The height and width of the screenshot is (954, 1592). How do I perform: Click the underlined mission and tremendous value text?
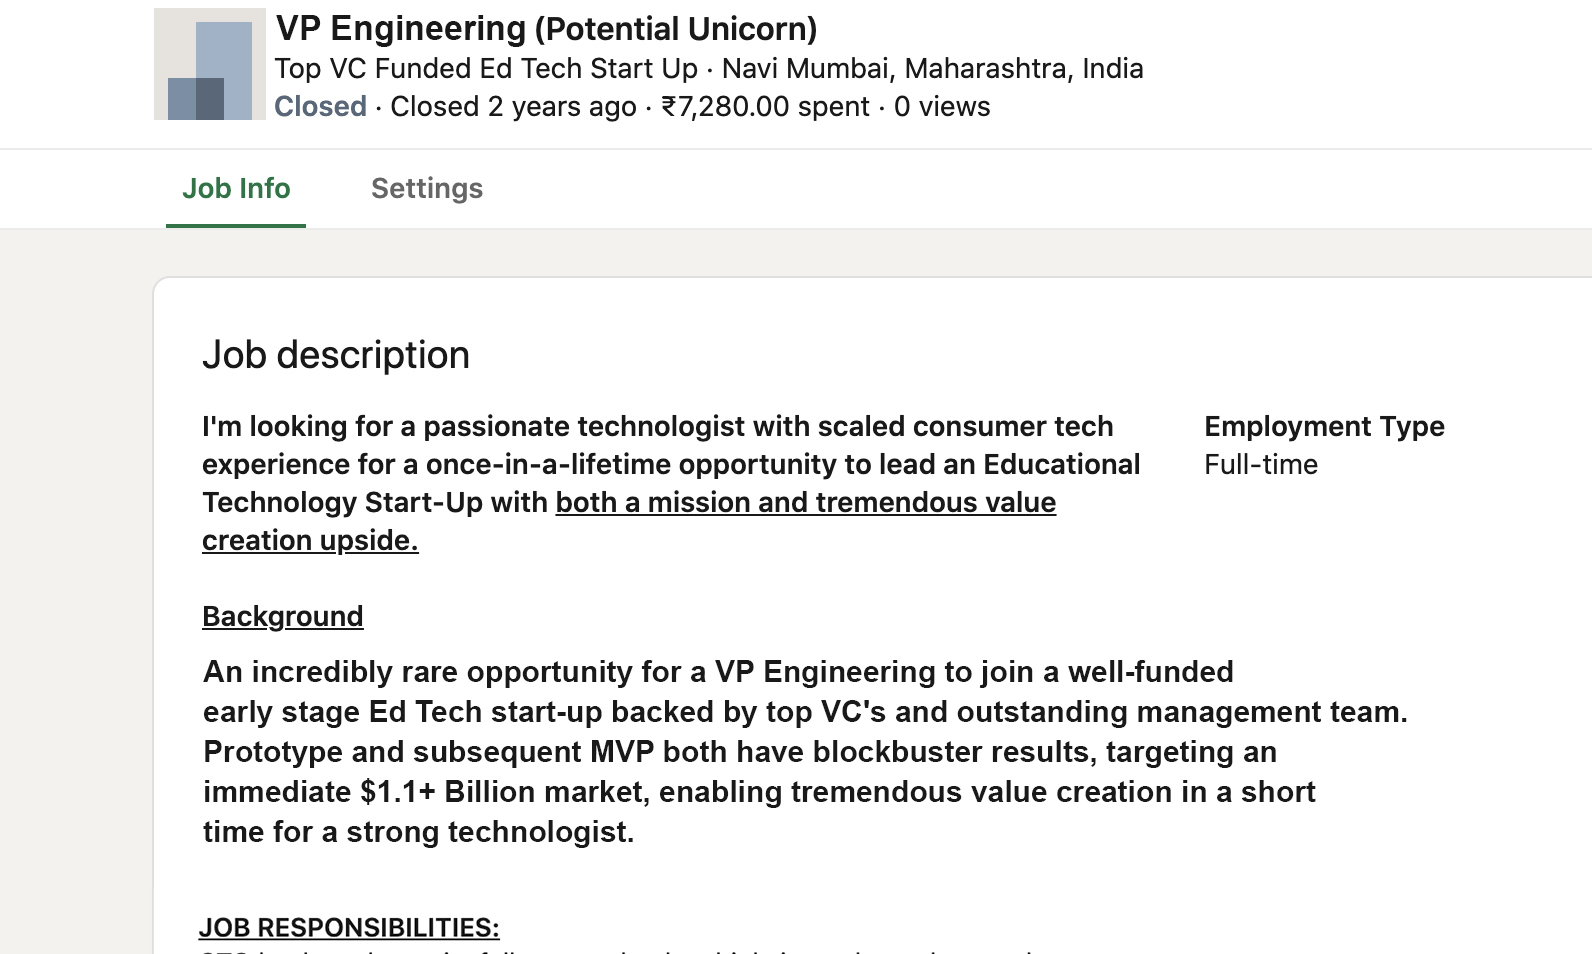click(x=806, y=502)
